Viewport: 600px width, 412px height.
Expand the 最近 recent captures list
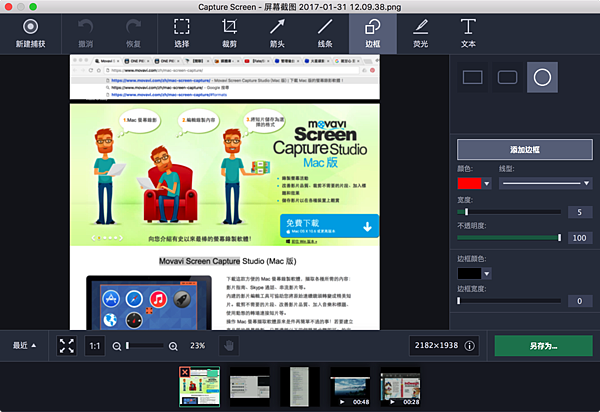tap(24, 346)
